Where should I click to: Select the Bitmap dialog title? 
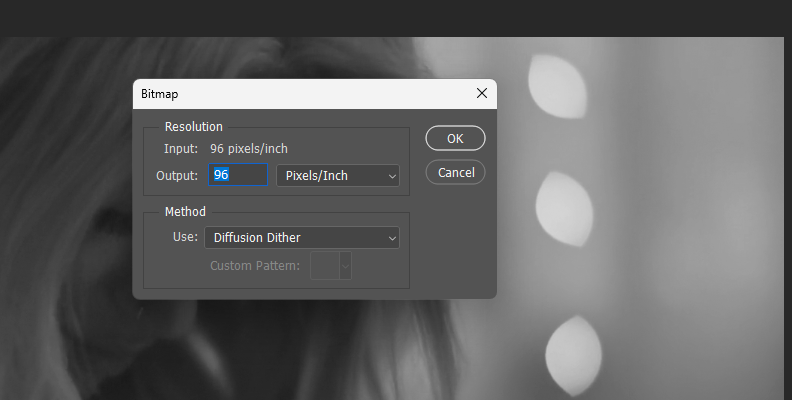click(160, 94)
